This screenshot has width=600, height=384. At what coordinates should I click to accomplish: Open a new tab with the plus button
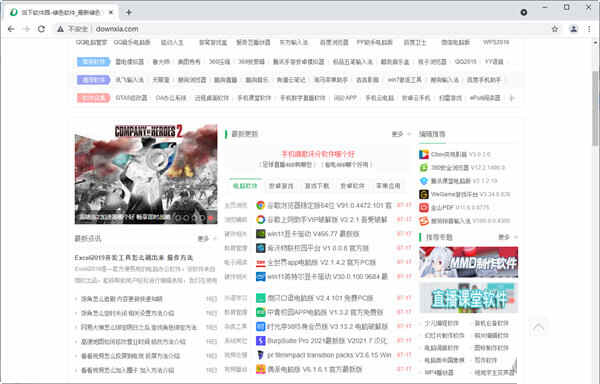click(129, 12)
